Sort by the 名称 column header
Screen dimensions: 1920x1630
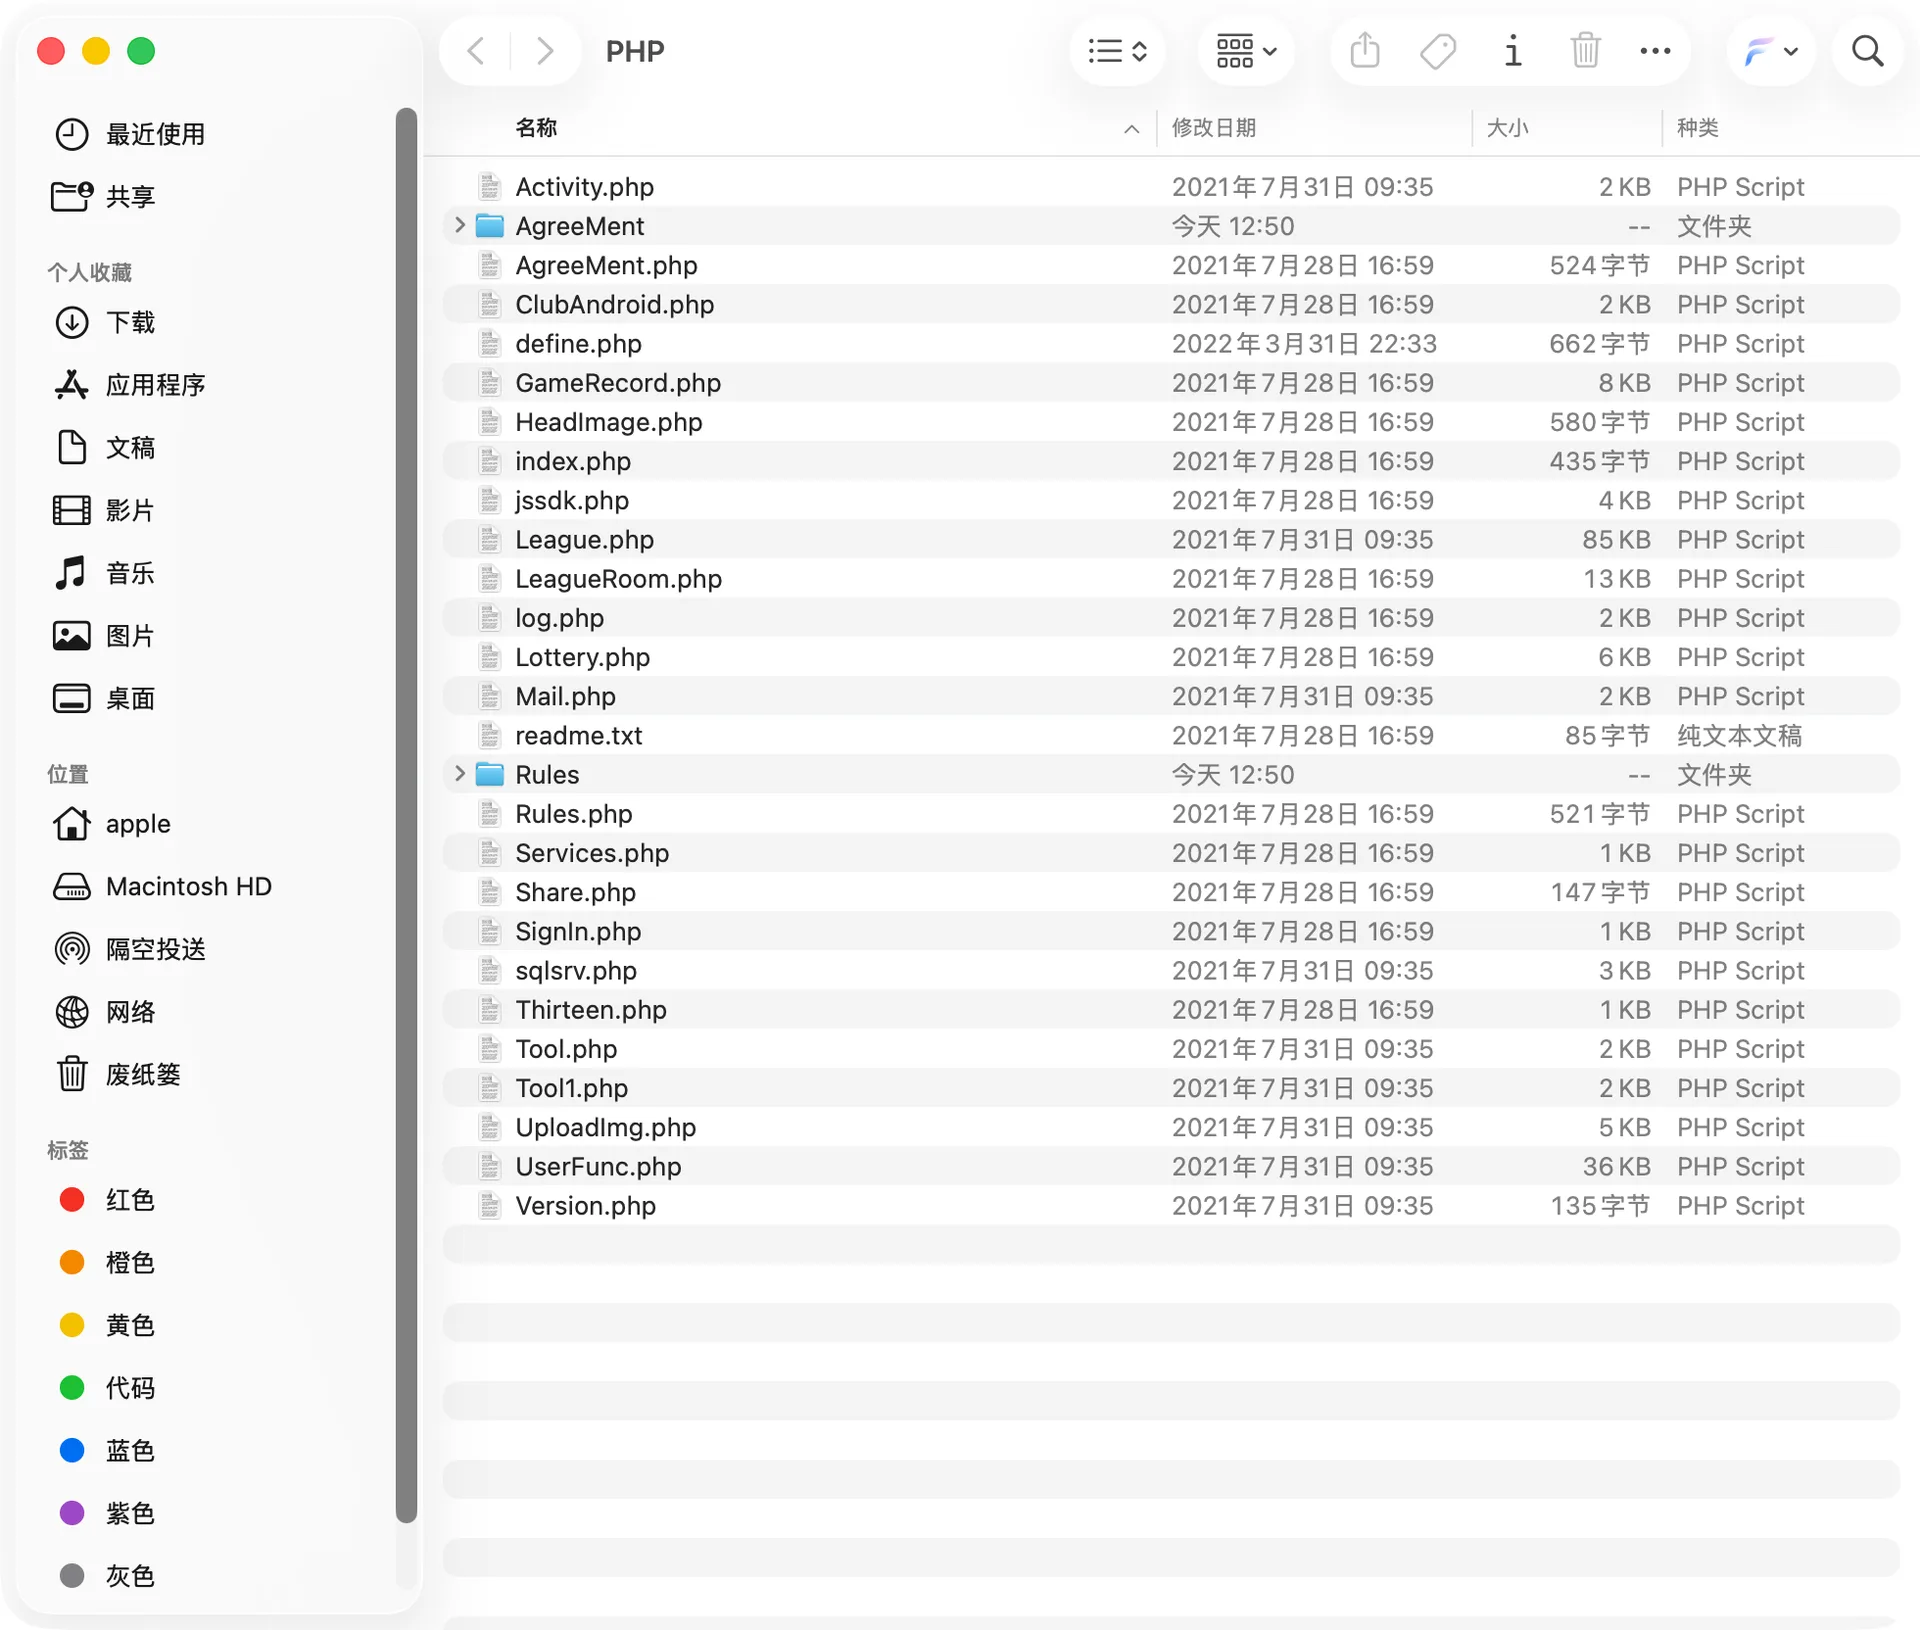536,128
